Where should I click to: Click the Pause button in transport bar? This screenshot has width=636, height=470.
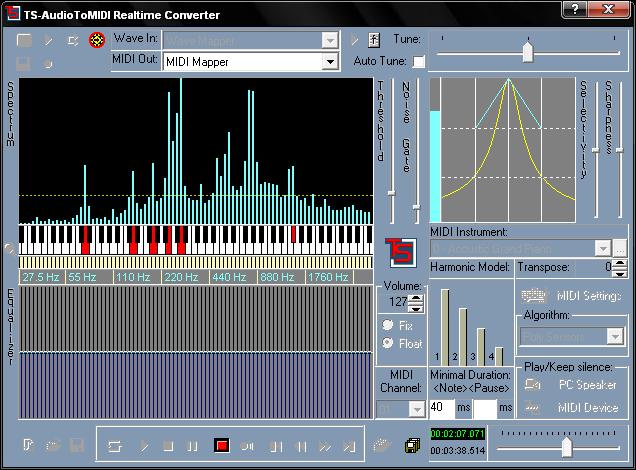click(192, 447)
